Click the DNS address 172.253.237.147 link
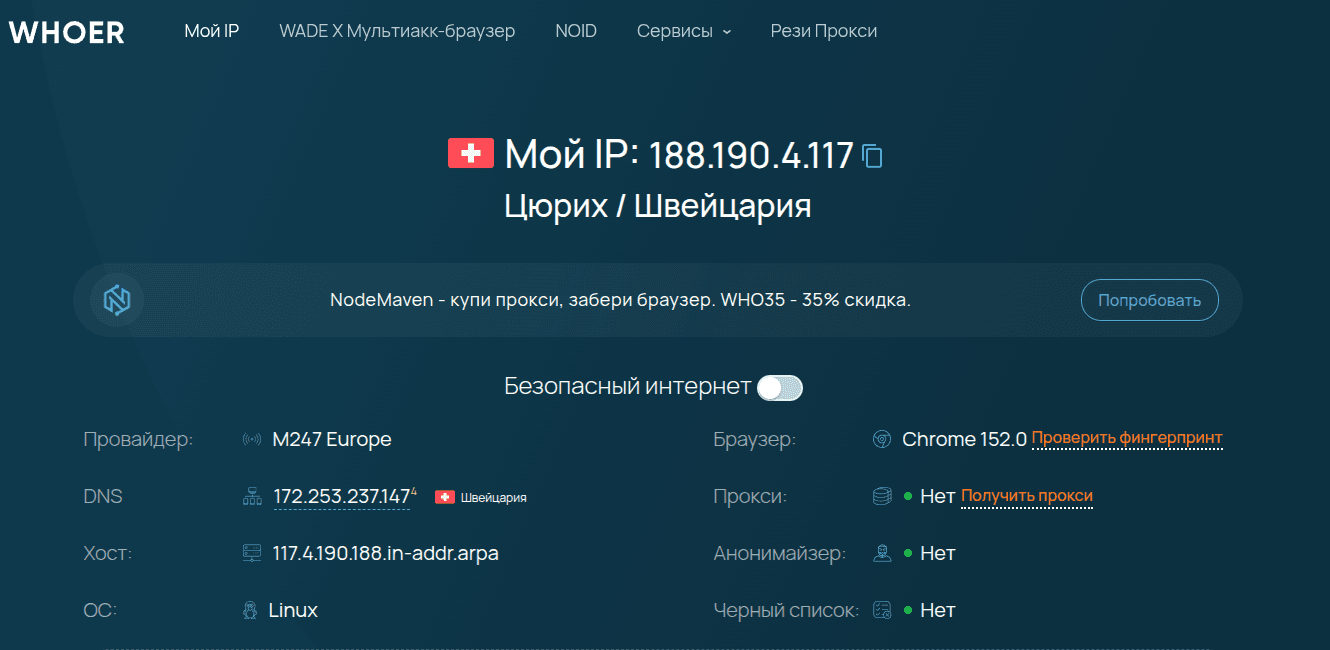The height and width of the screenshot is (650, 1330). 342,496
